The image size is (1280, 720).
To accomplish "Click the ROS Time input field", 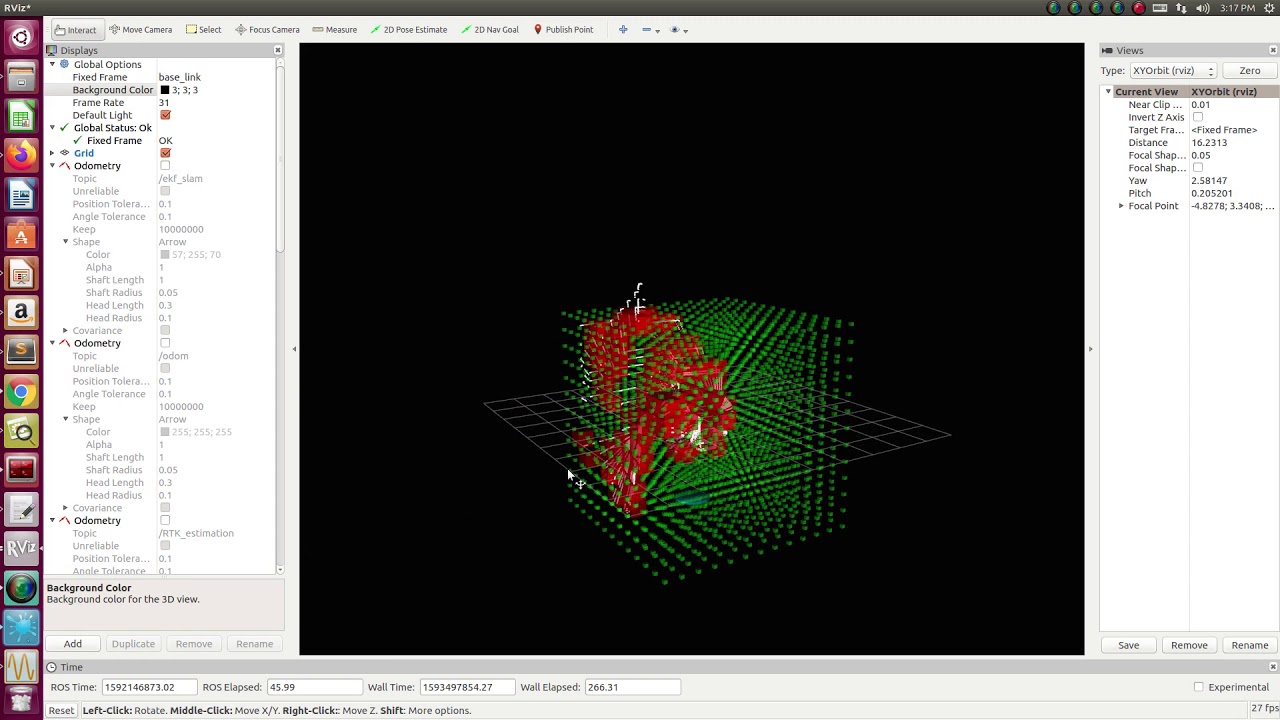I will [x=148, y=687].
